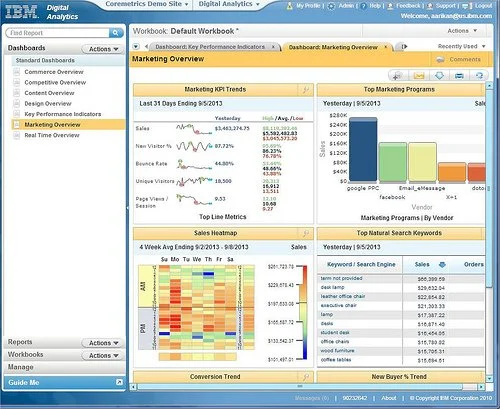Image resolution: width=500 pixels, height=409 pixels.
Task: Click the Commerce Overview document icon
Action: tap(16, 72)
